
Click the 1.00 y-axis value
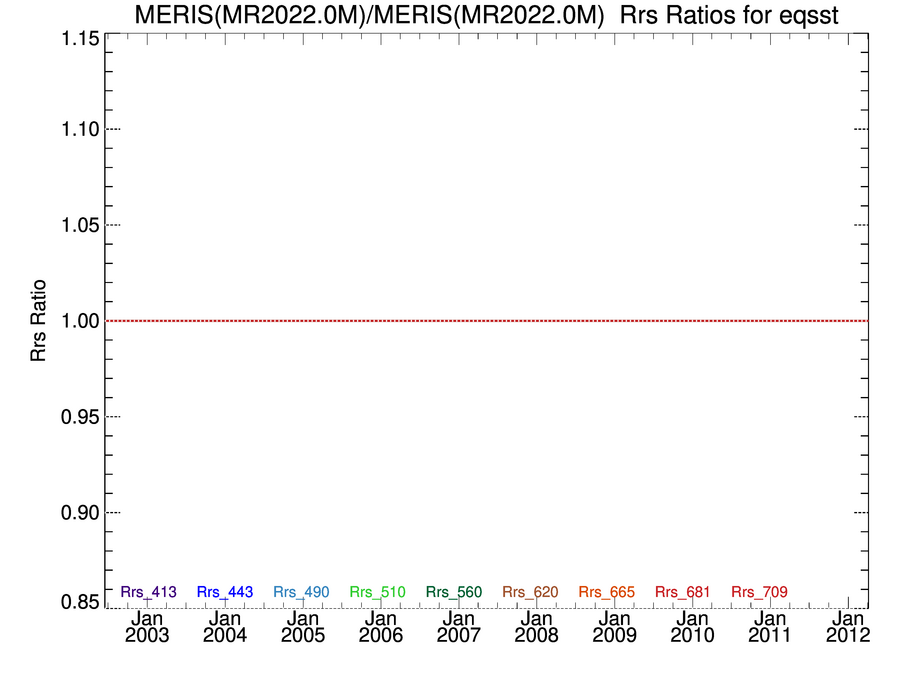click(x=80, y=321)
